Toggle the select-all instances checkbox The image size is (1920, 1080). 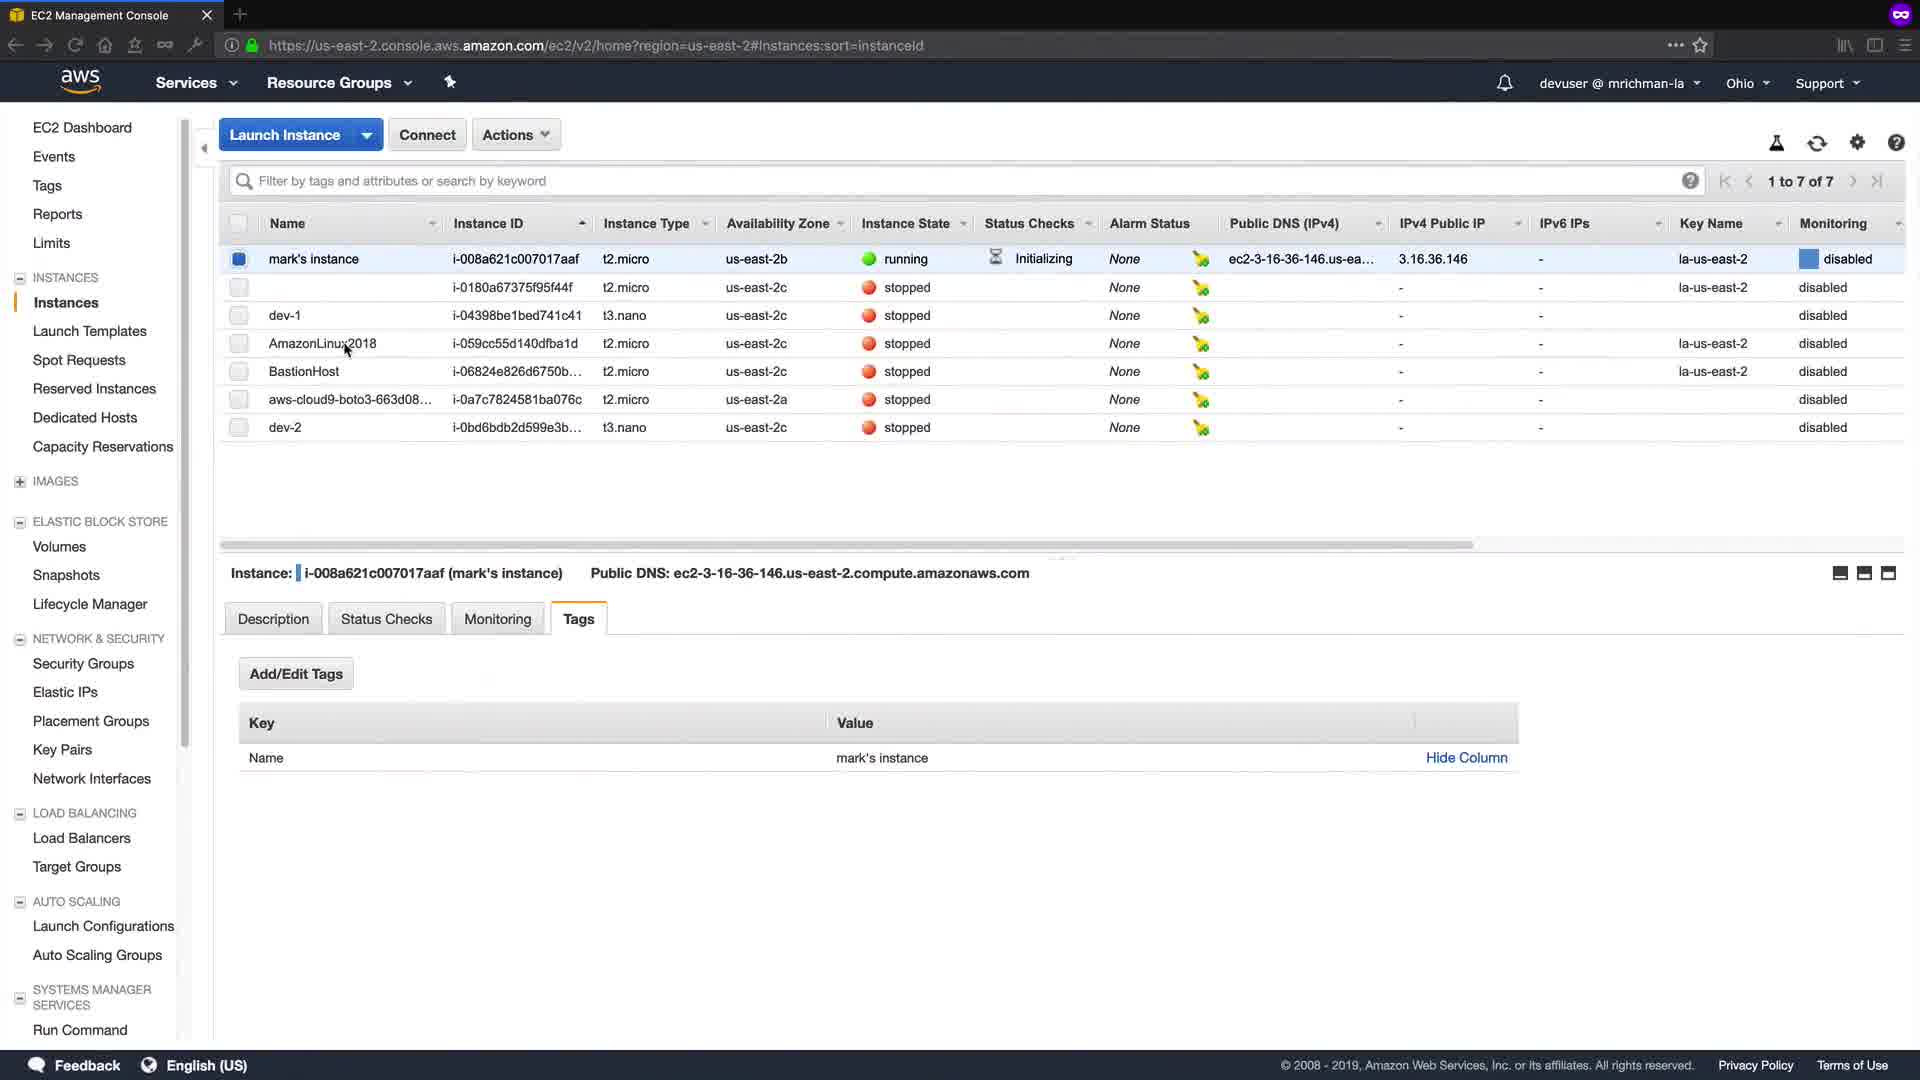point(239,224)
